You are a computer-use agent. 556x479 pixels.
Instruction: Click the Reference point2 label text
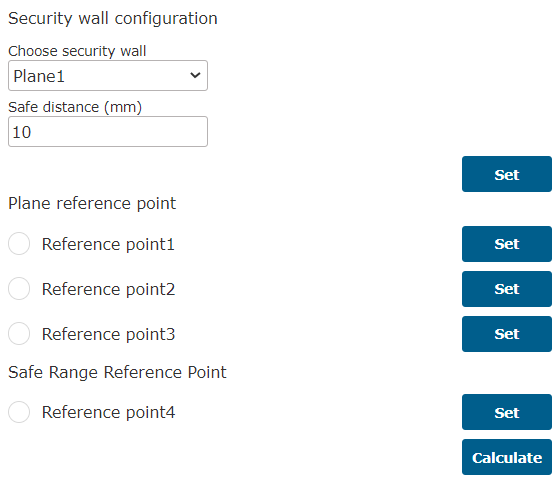coord(109,289)
